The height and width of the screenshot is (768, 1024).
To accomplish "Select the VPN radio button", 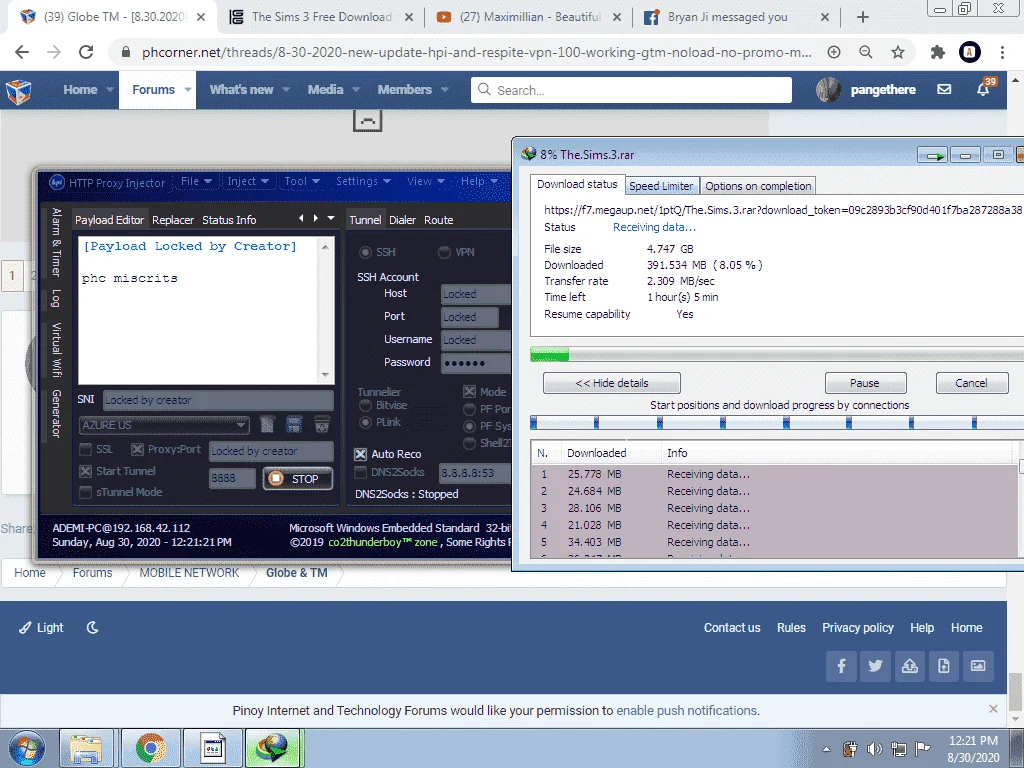I will point(444,252).
